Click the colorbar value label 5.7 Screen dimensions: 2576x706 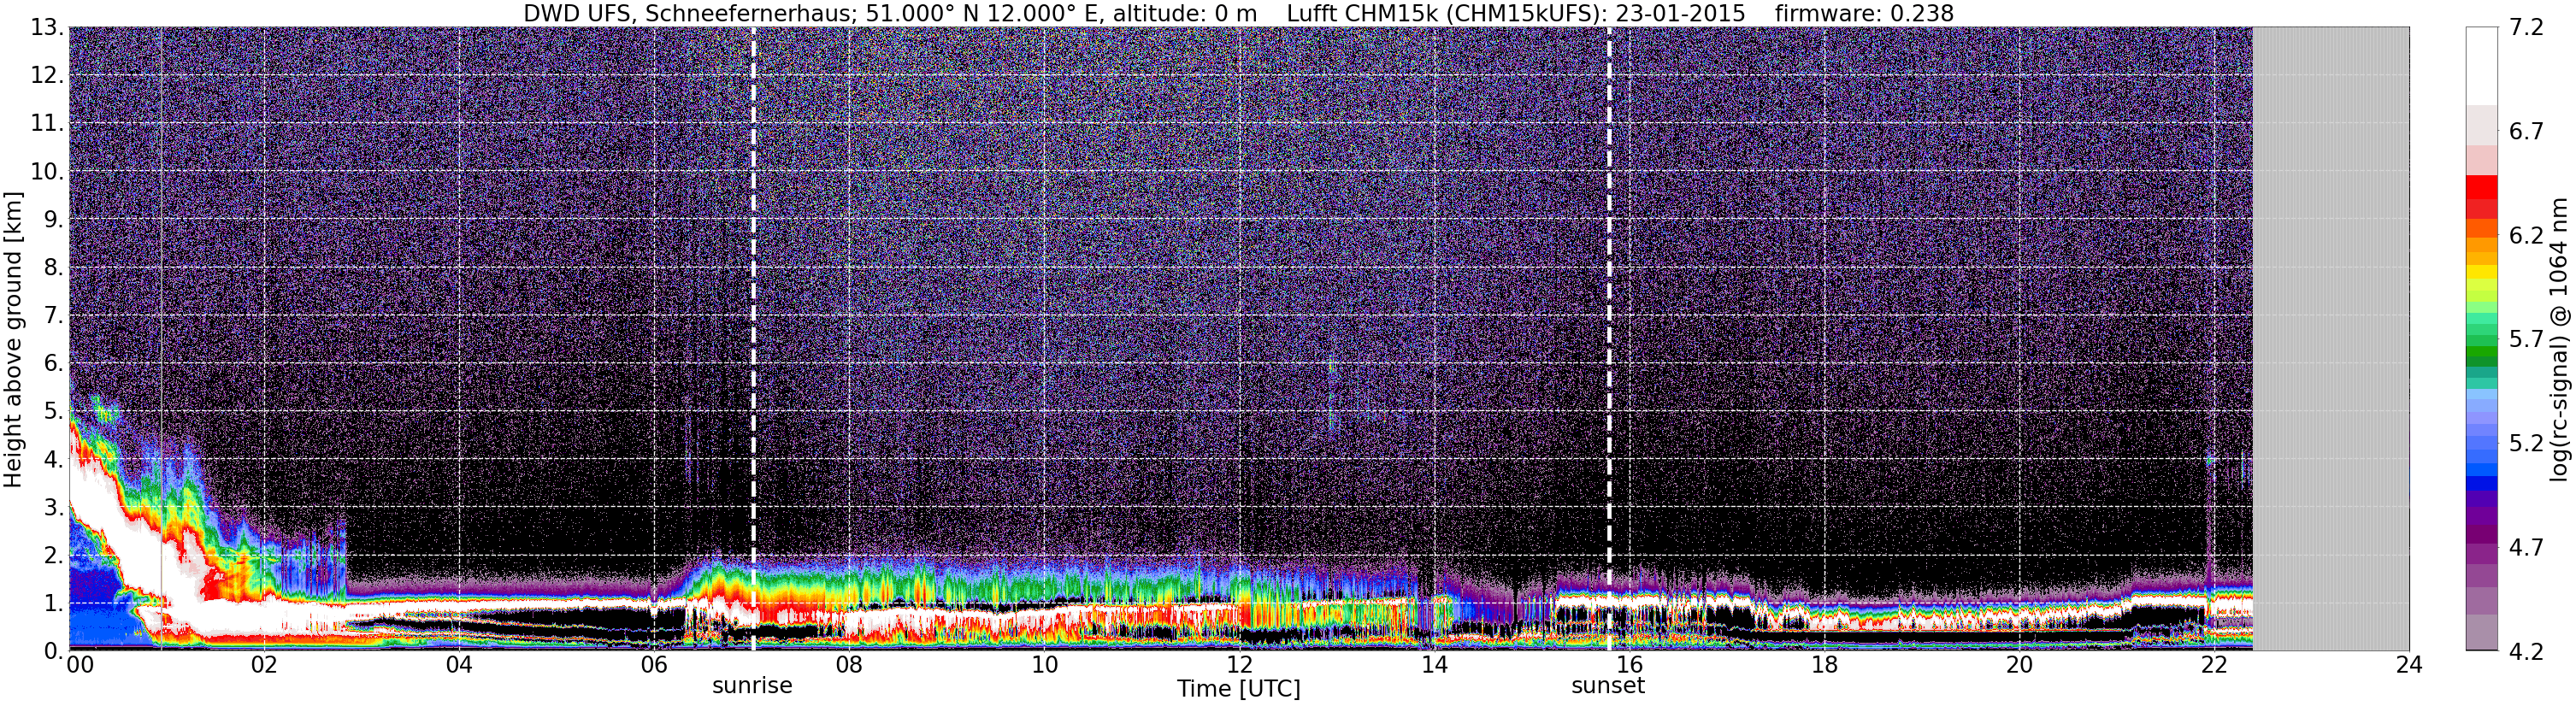[x=2526, y=340]
